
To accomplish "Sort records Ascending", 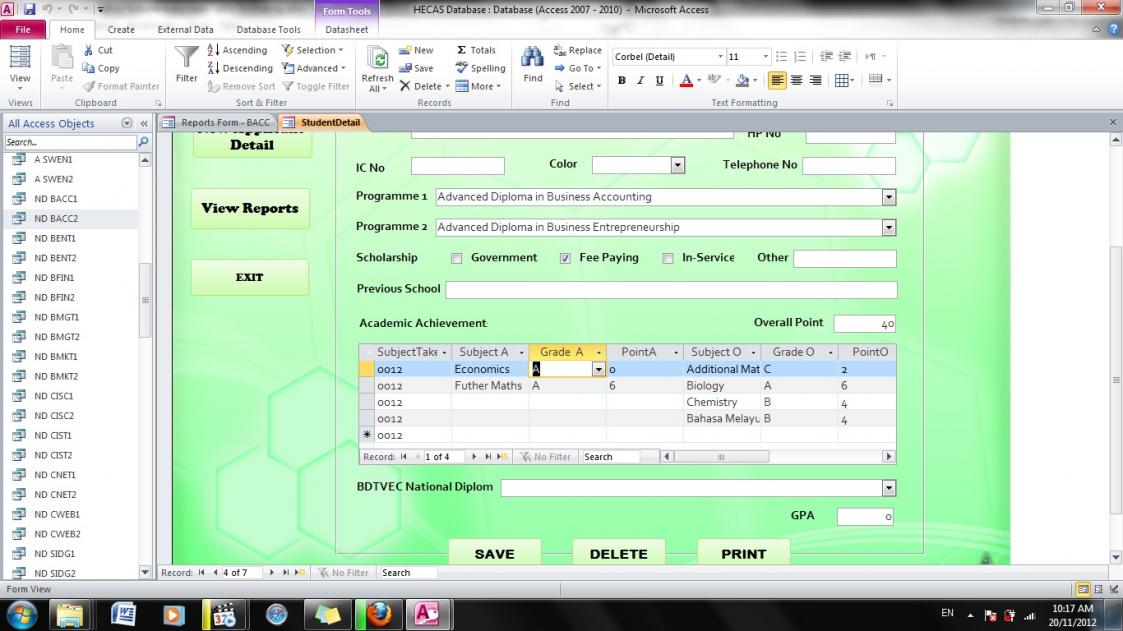I will point(238,50).
